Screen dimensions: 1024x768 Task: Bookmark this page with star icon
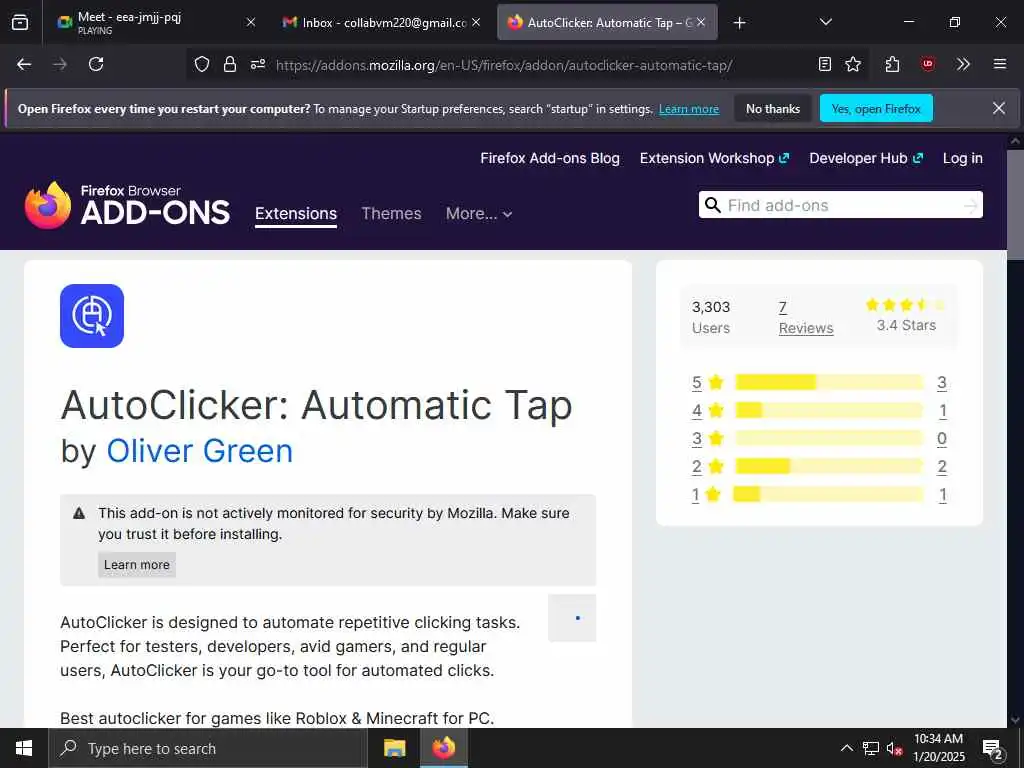click(853, 64)
